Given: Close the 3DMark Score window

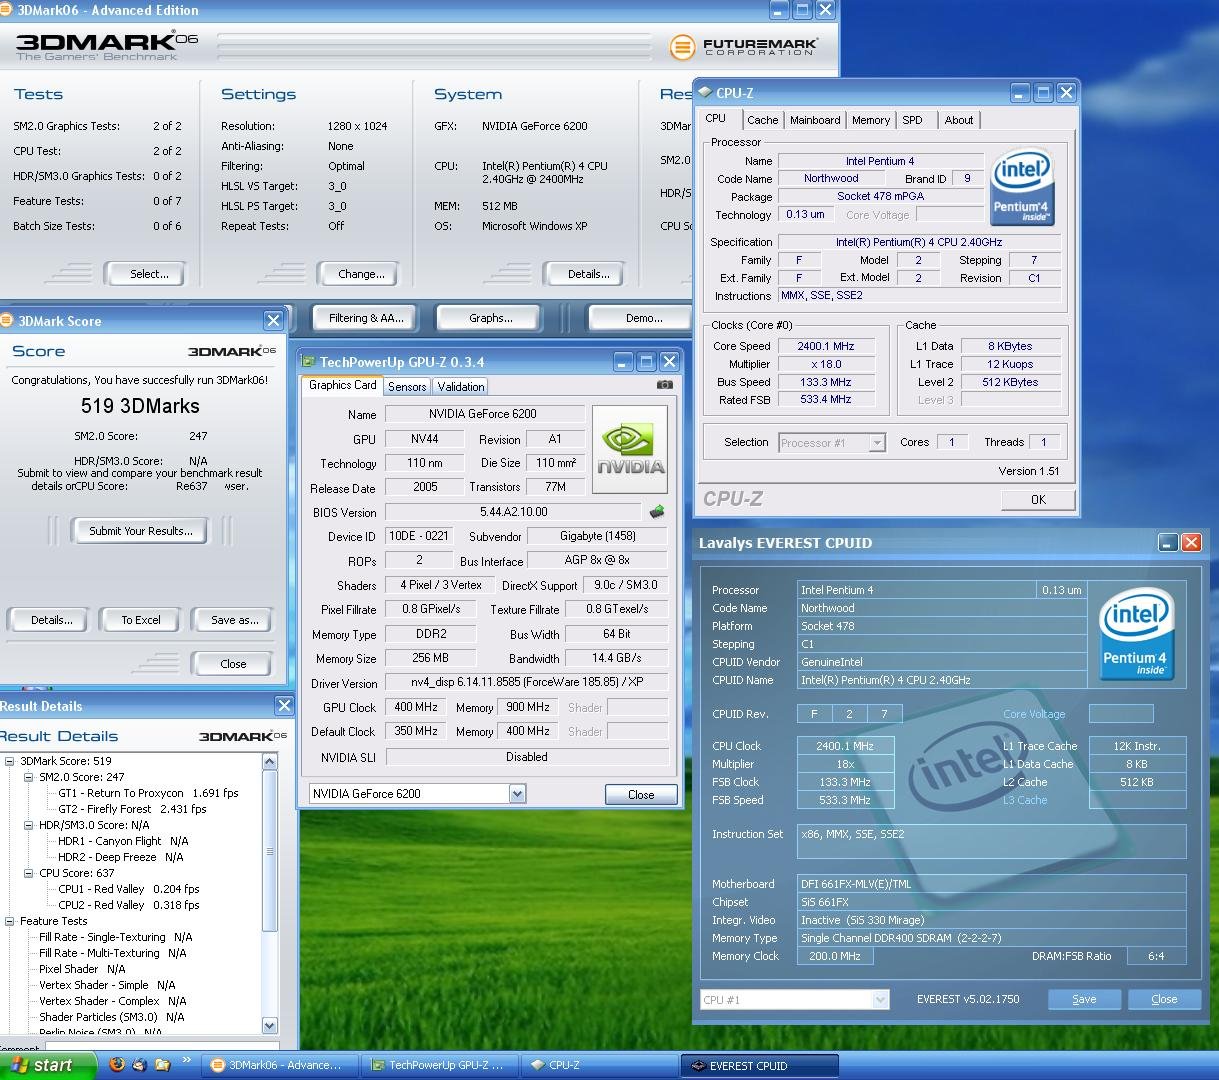Looking at the screenshot, I should 272,320.
